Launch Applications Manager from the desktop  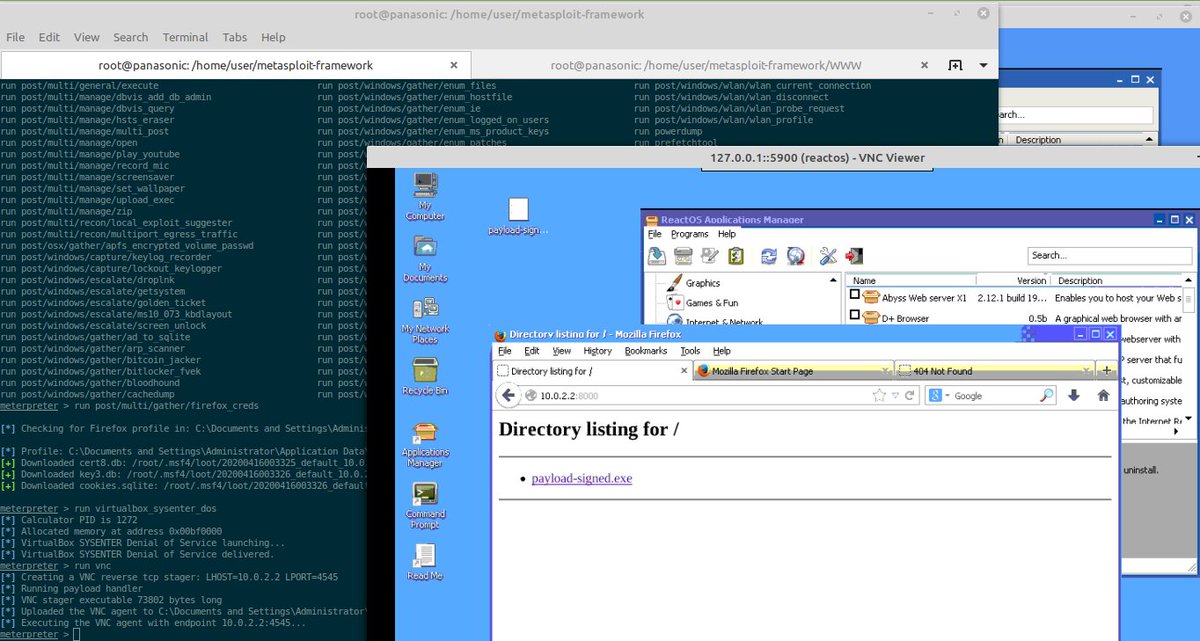tap(425, 444)
